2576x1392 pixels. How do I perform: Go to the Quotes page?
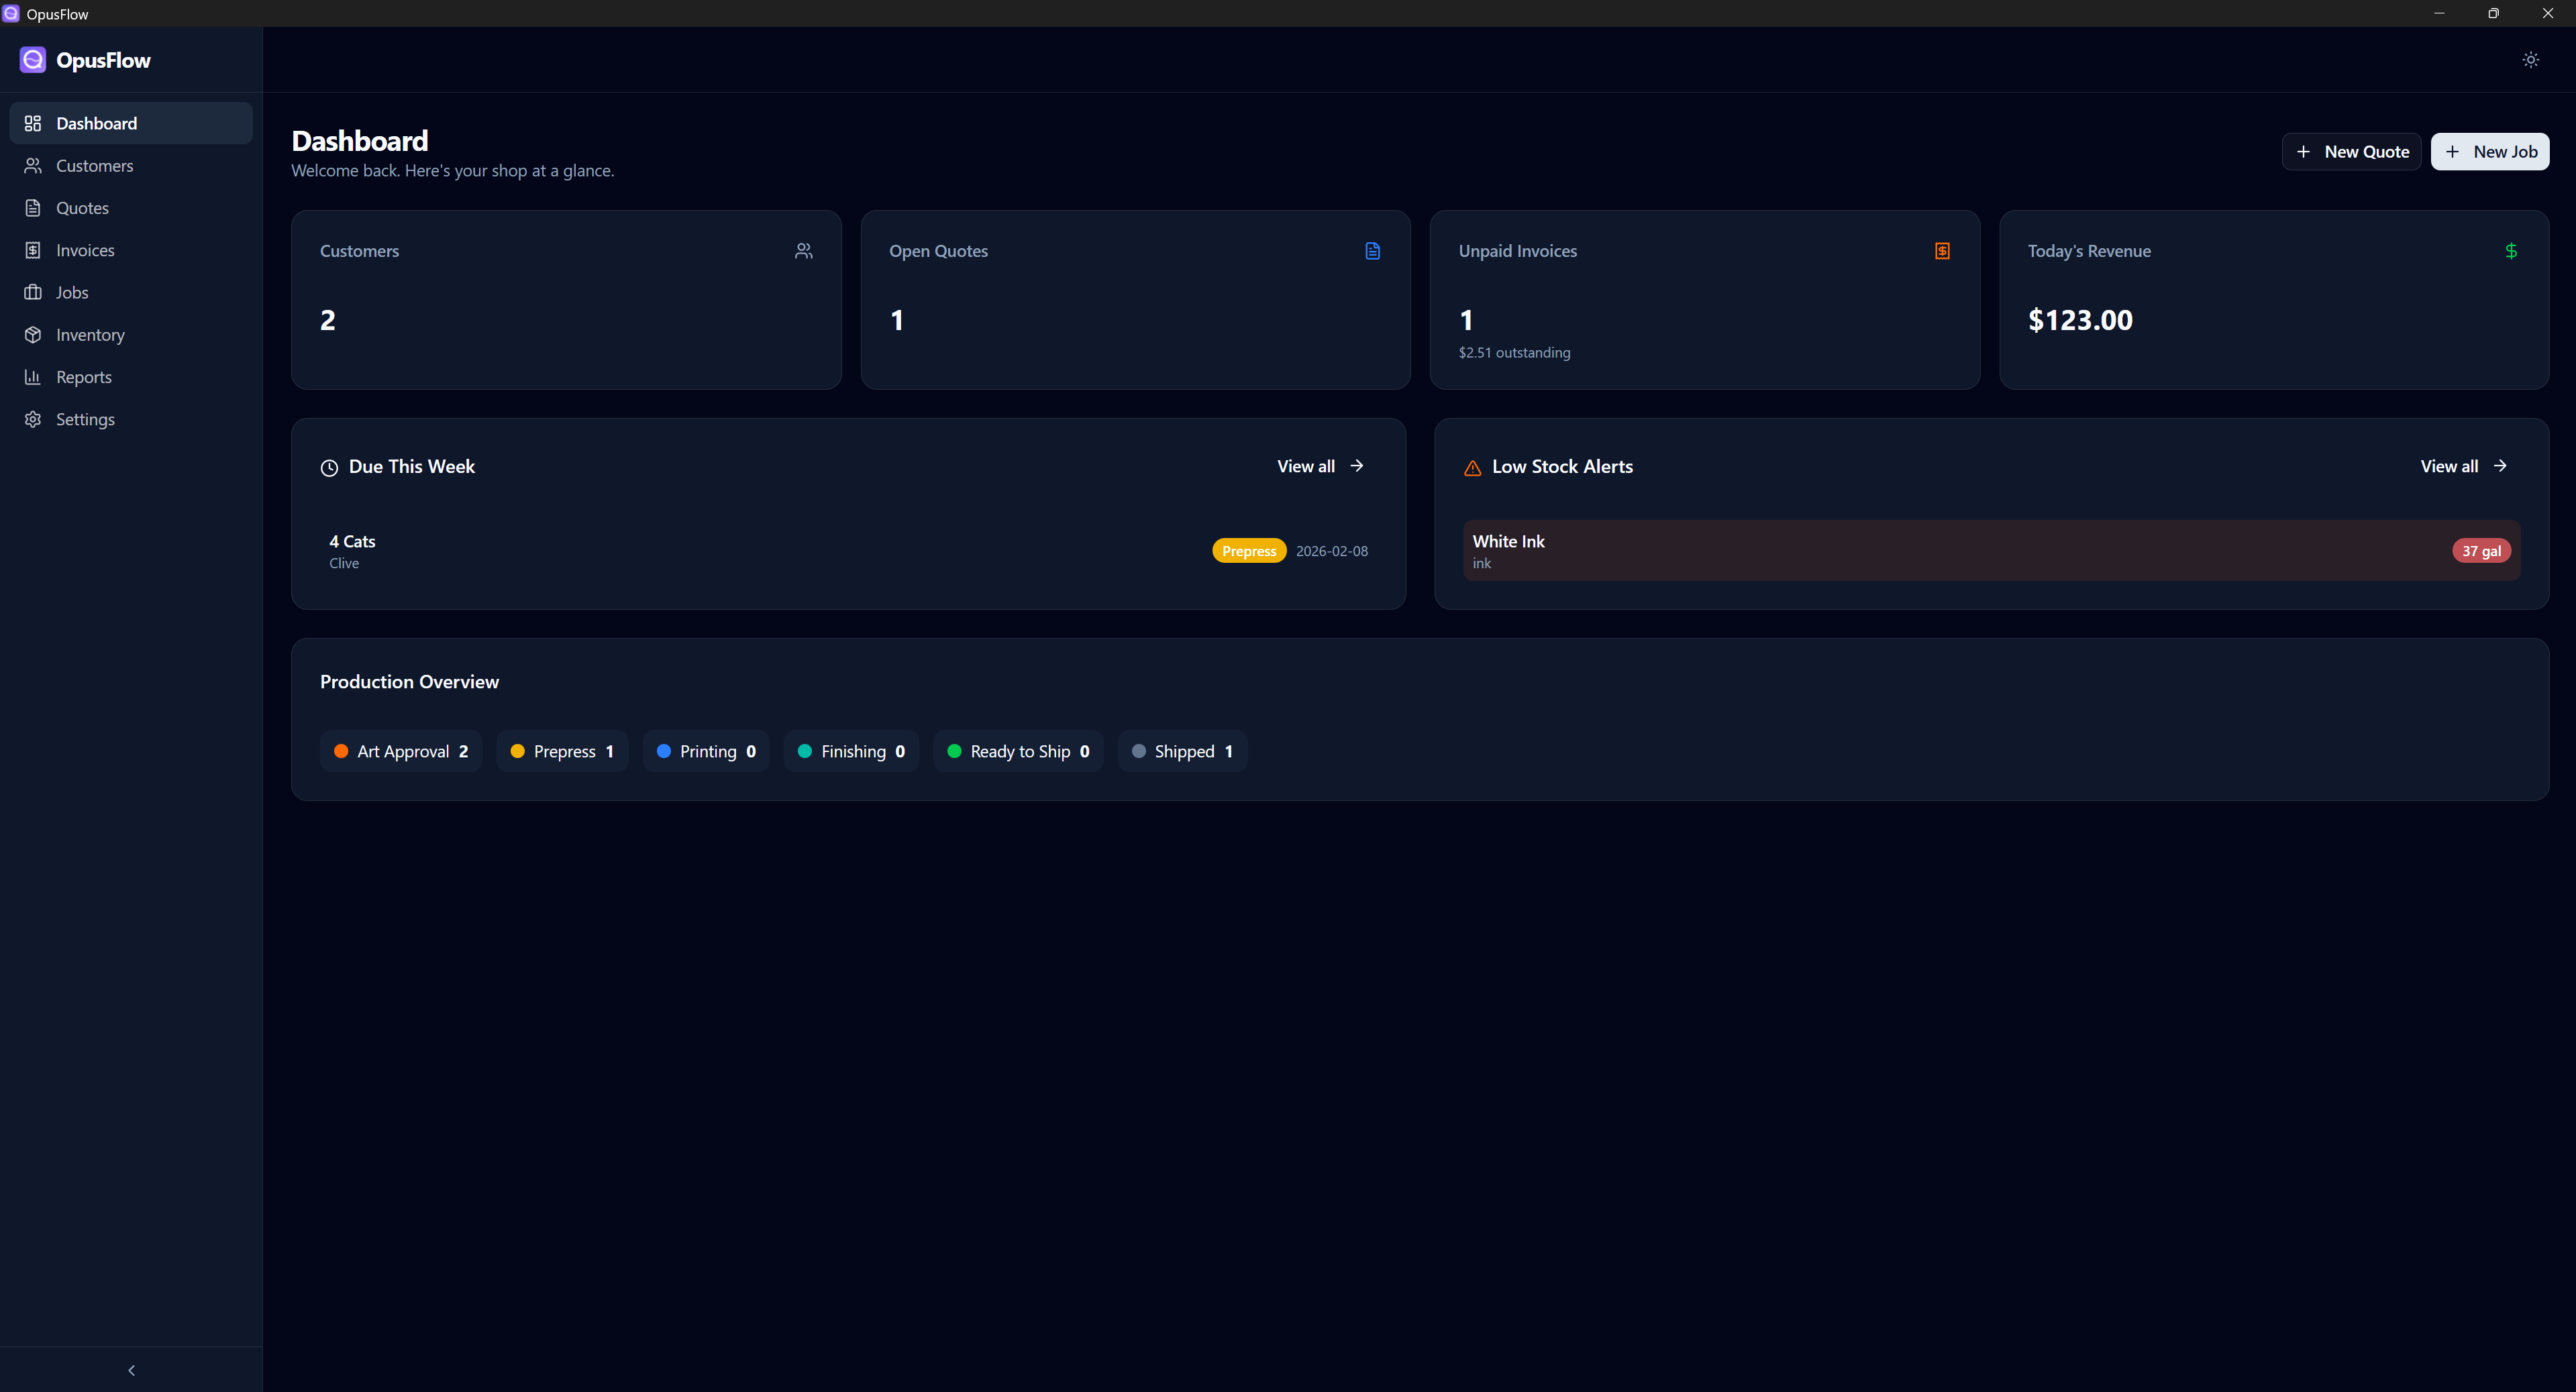pos(82,208)
